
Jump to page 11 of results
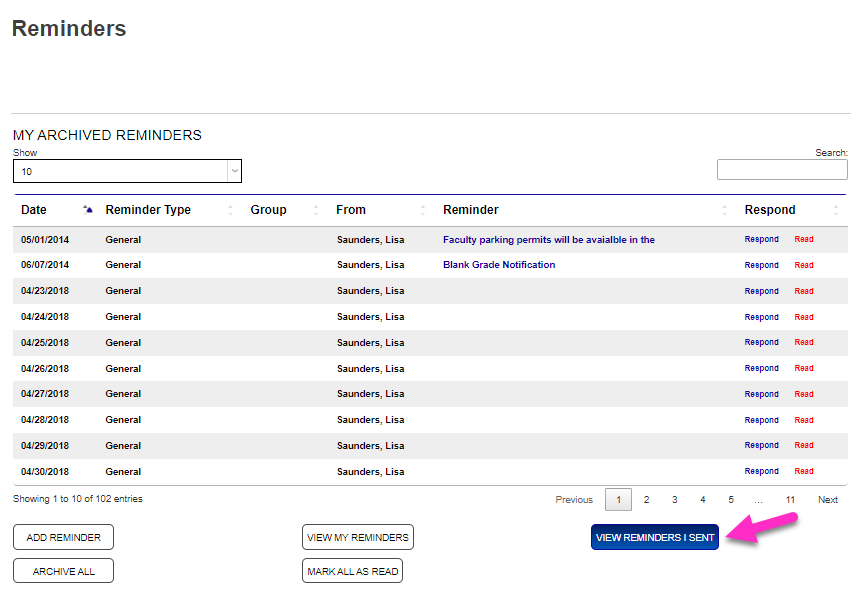790,500
